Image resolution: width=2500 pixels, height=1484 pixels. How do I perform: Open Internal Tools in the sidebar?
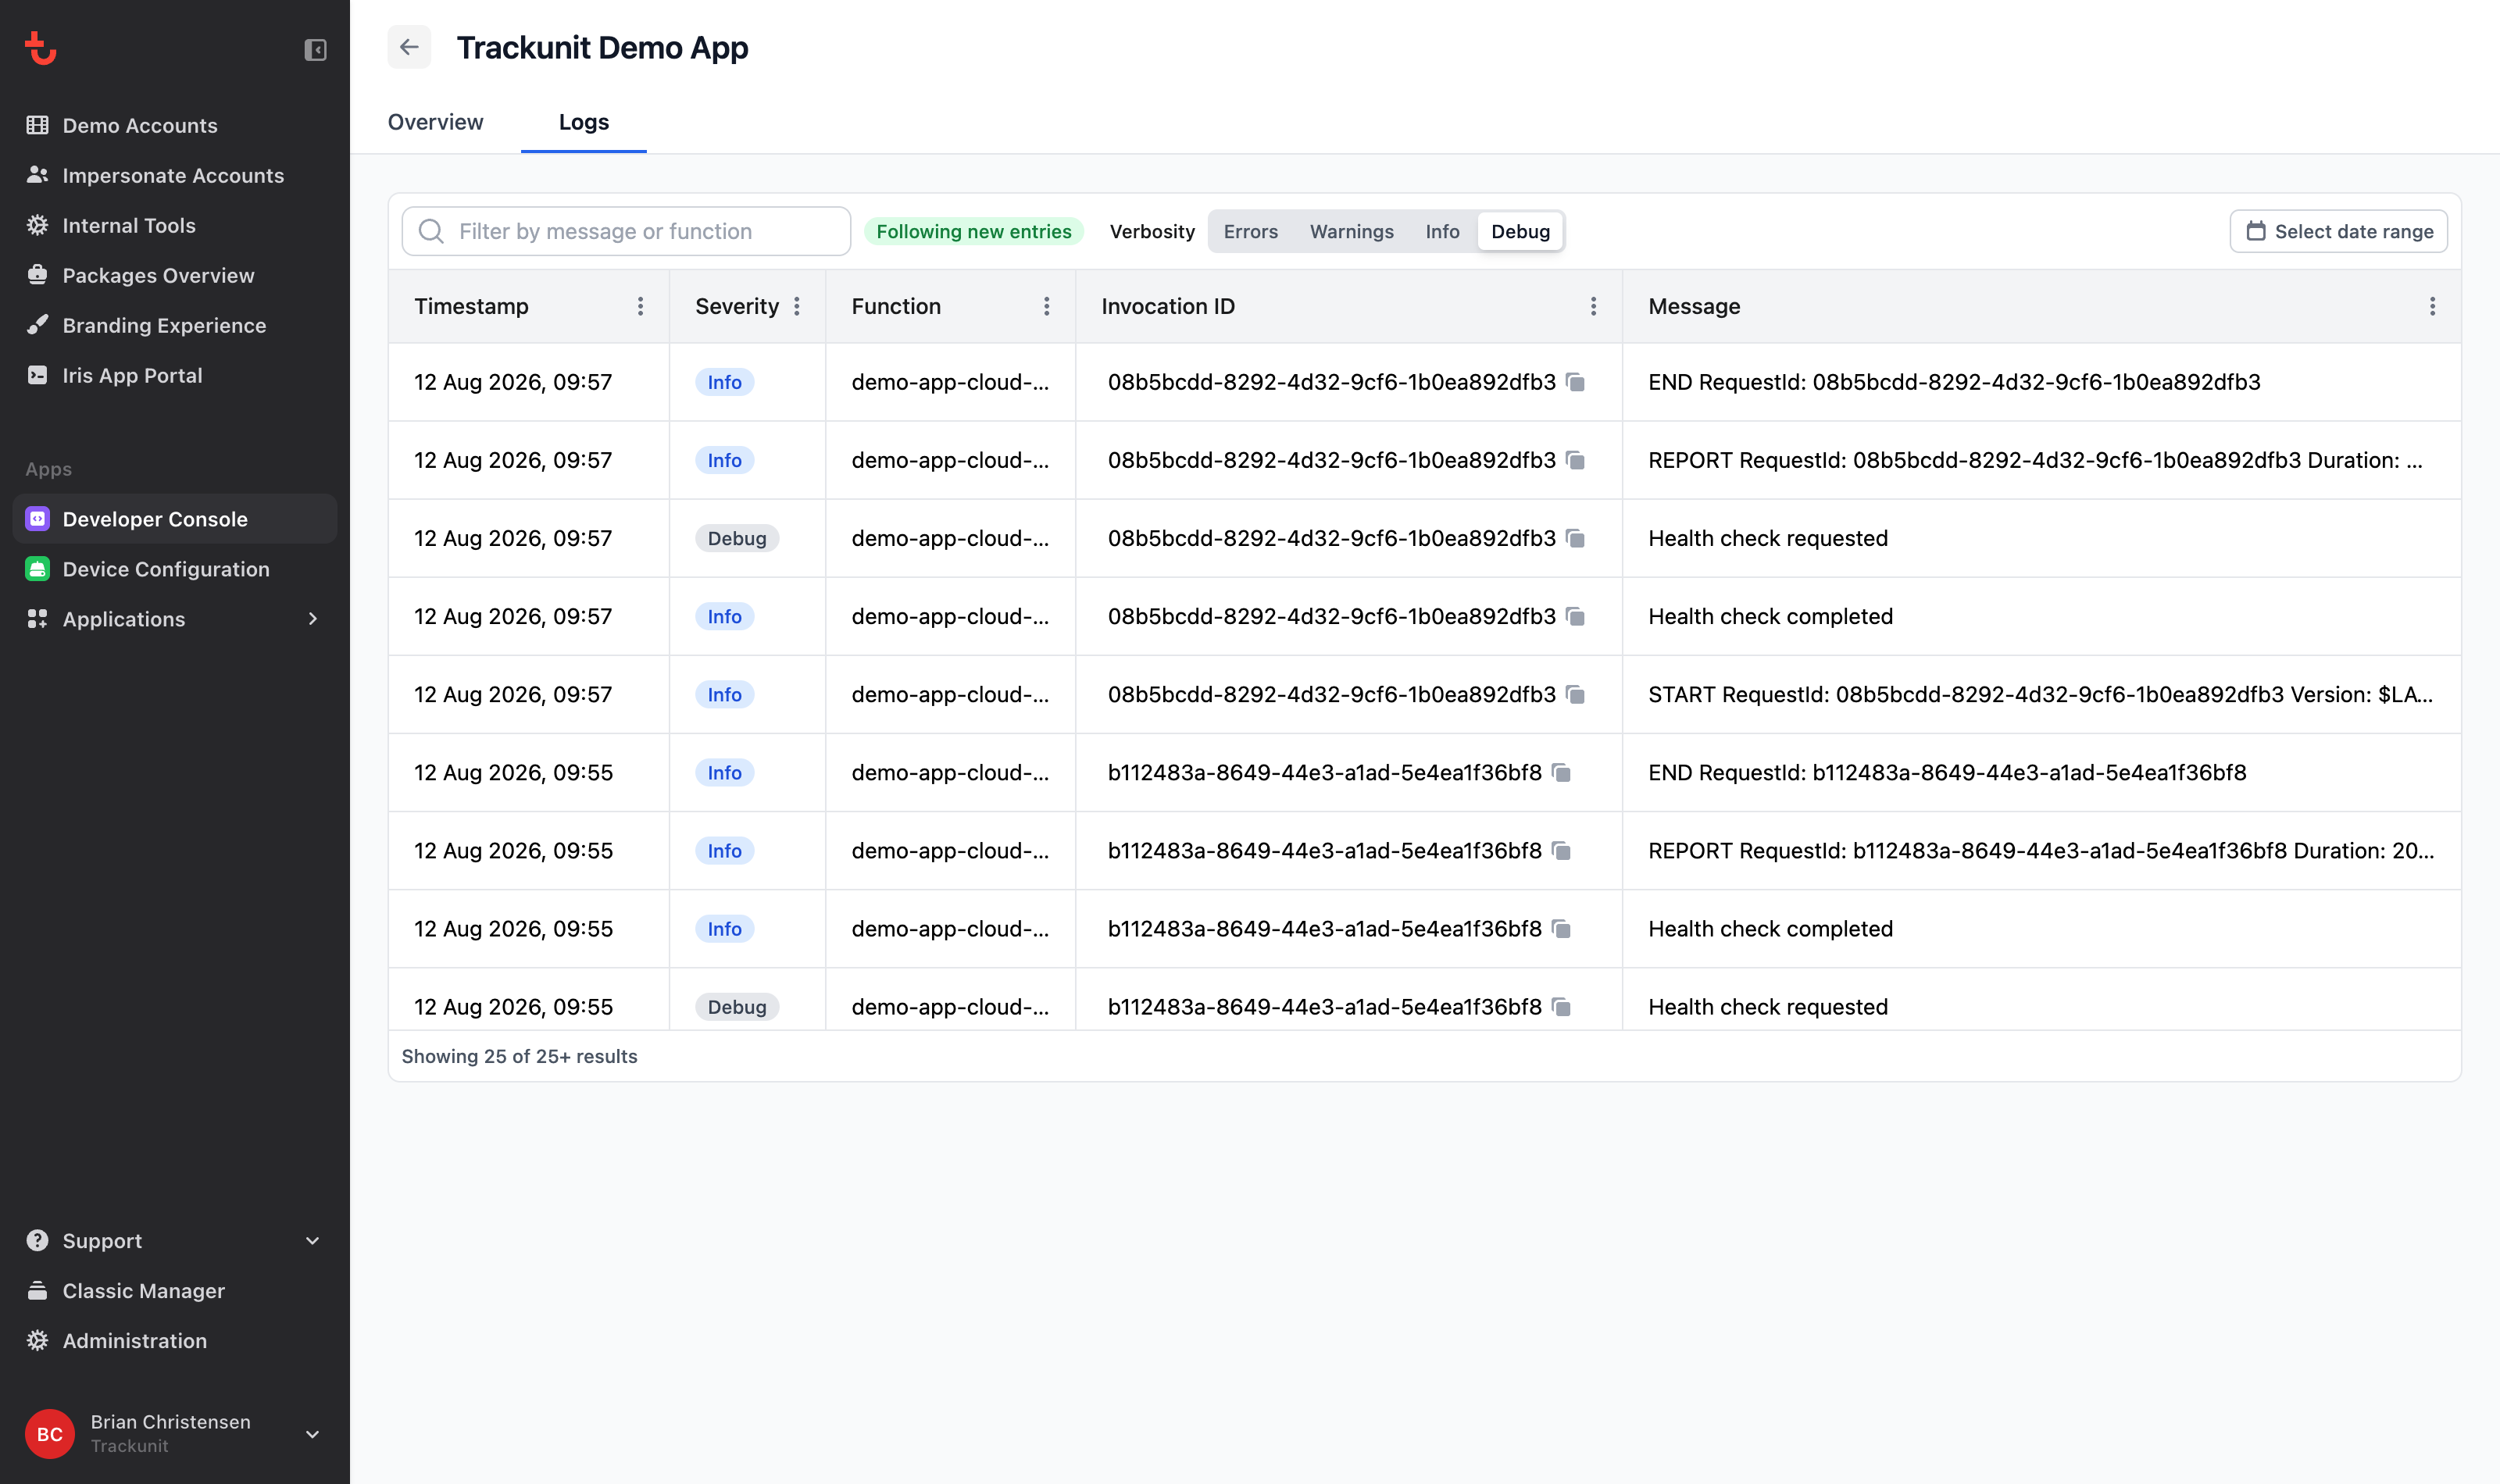click(175, 225)
